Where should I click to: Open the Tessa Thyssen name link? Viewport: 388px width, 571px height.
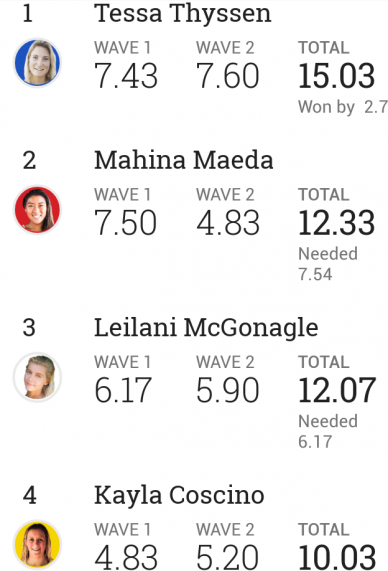[x=183, y=14]
